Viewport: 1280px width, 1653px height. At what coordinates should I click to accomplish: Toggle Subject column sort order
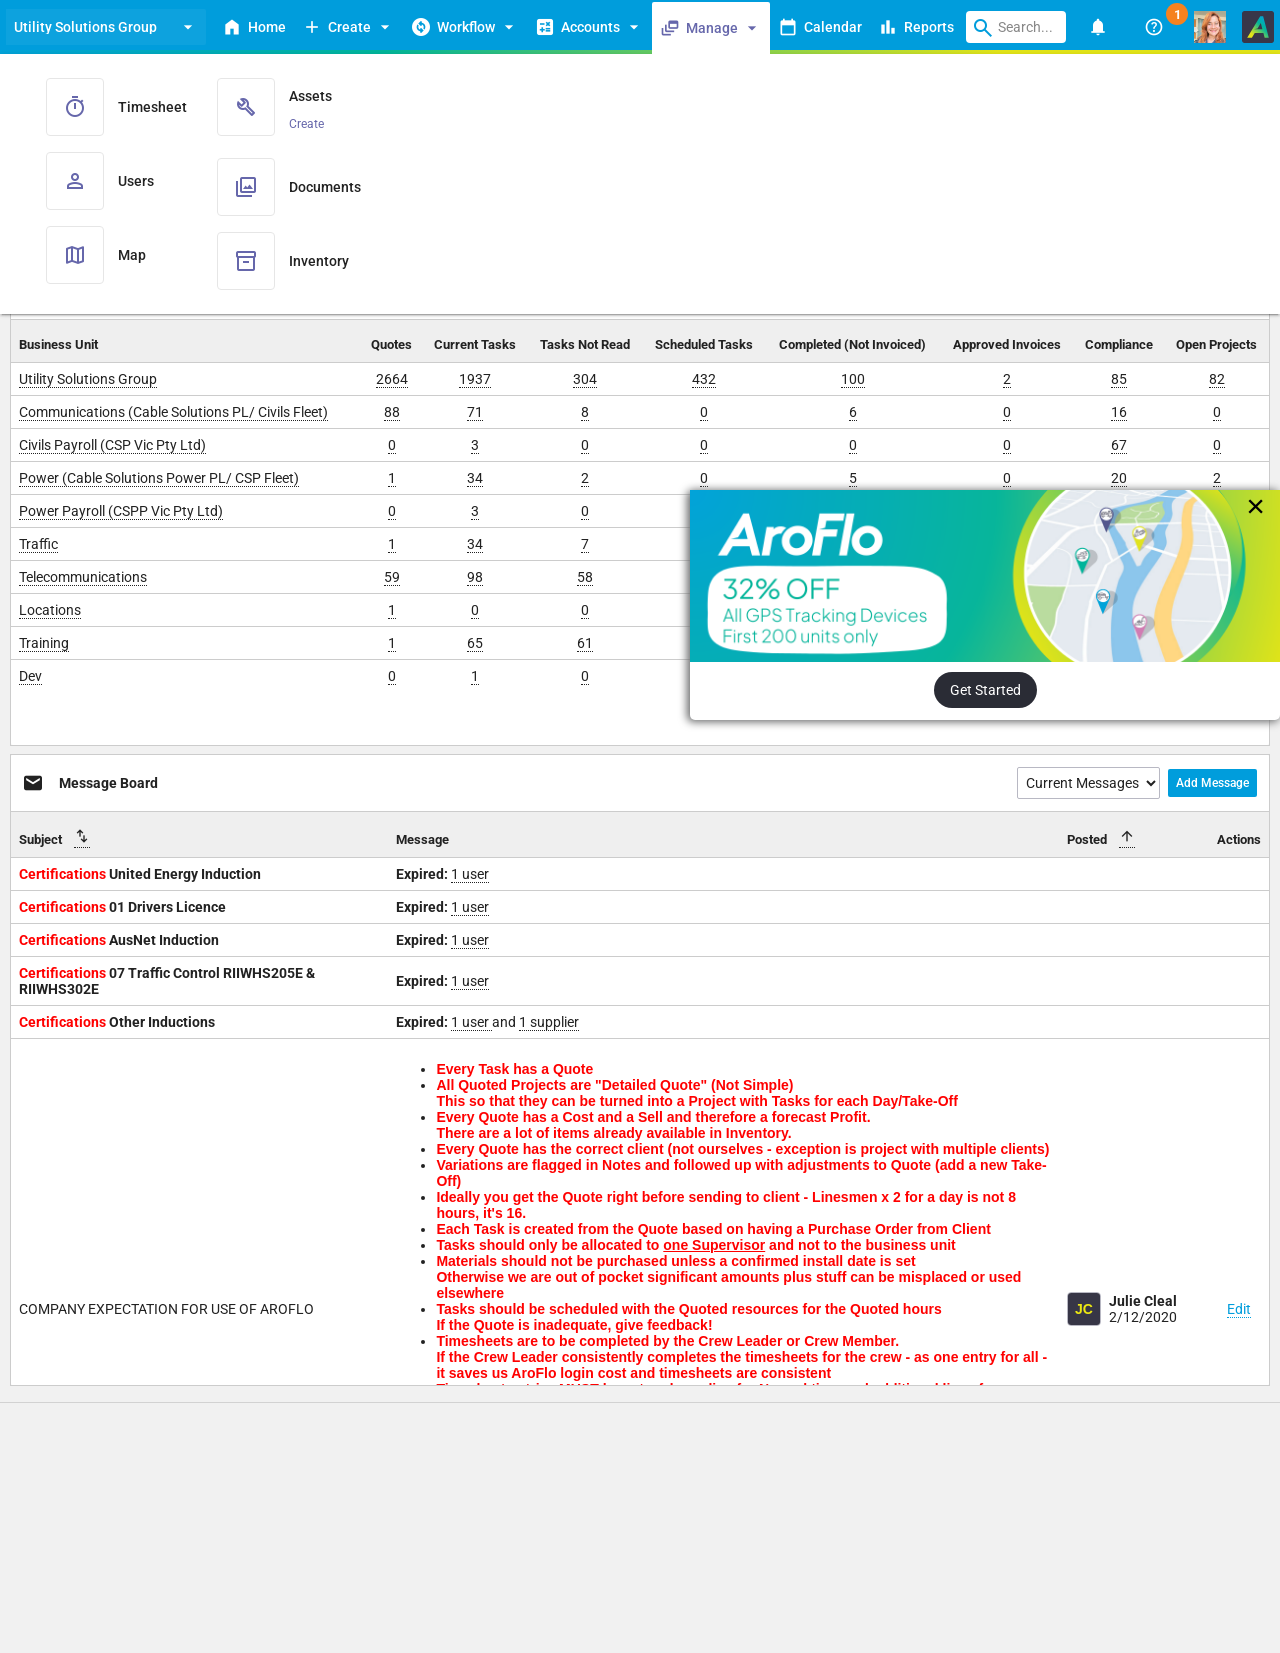click(82, 838)
